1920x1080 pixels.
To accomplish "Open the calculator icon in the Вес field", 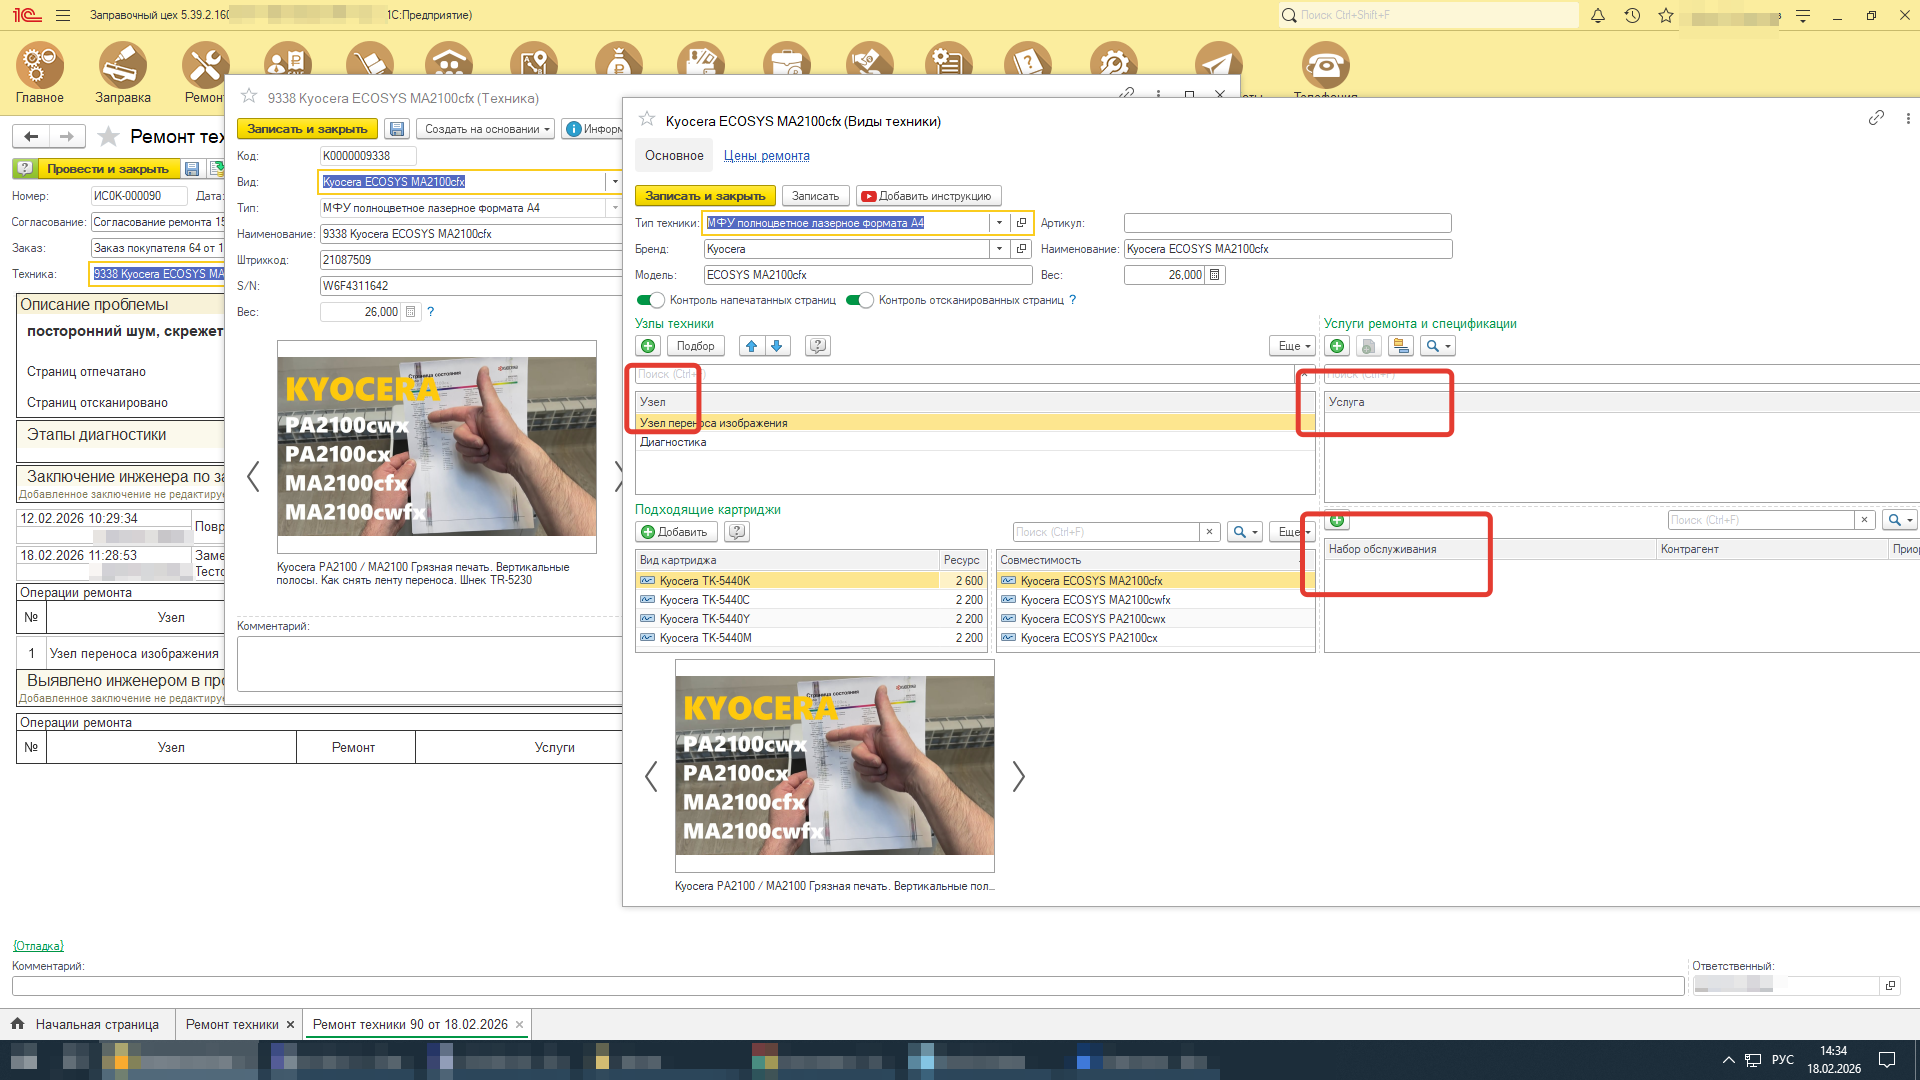I will click(1214, 275).
